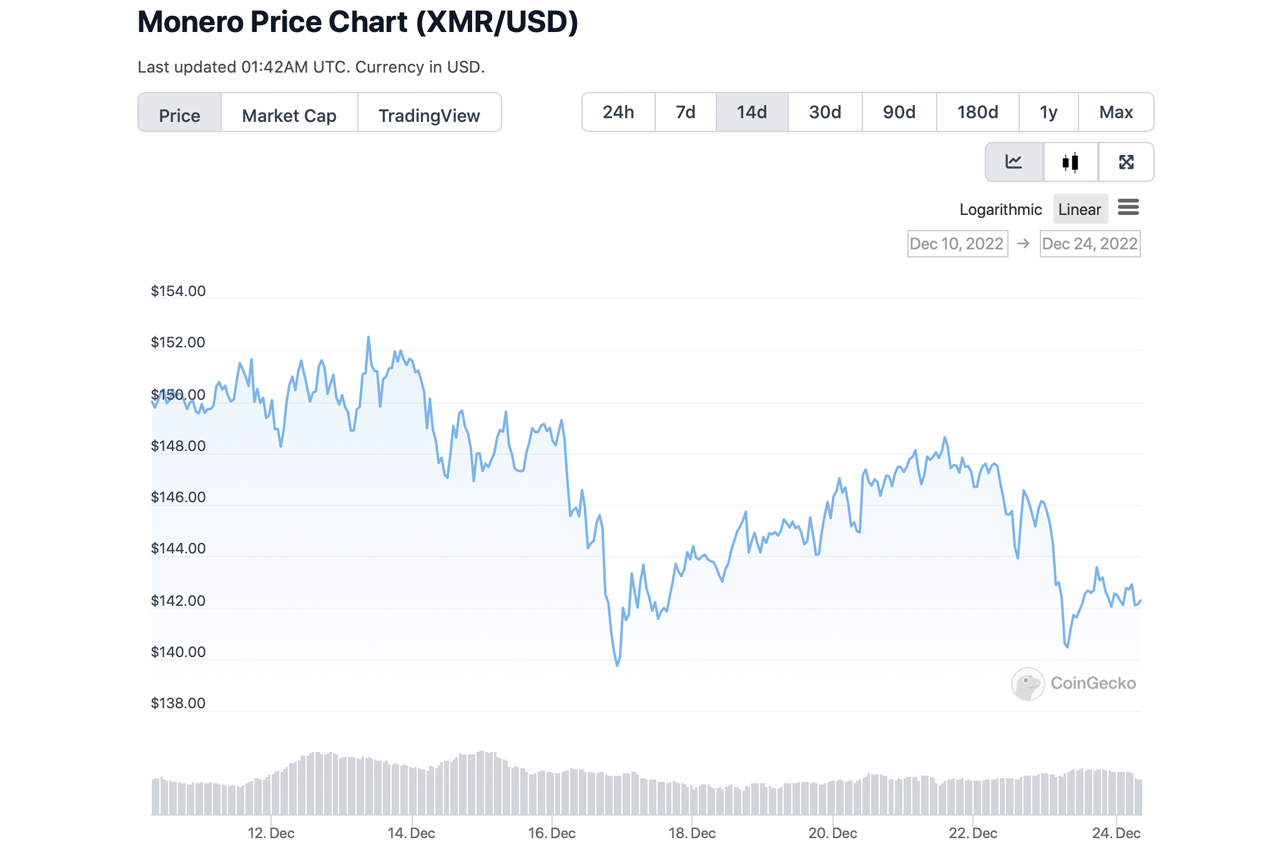Image resolution: width=1280 pixels, height=850 pixels.
Task: Select the Max time range
Action: (1116, 112)
